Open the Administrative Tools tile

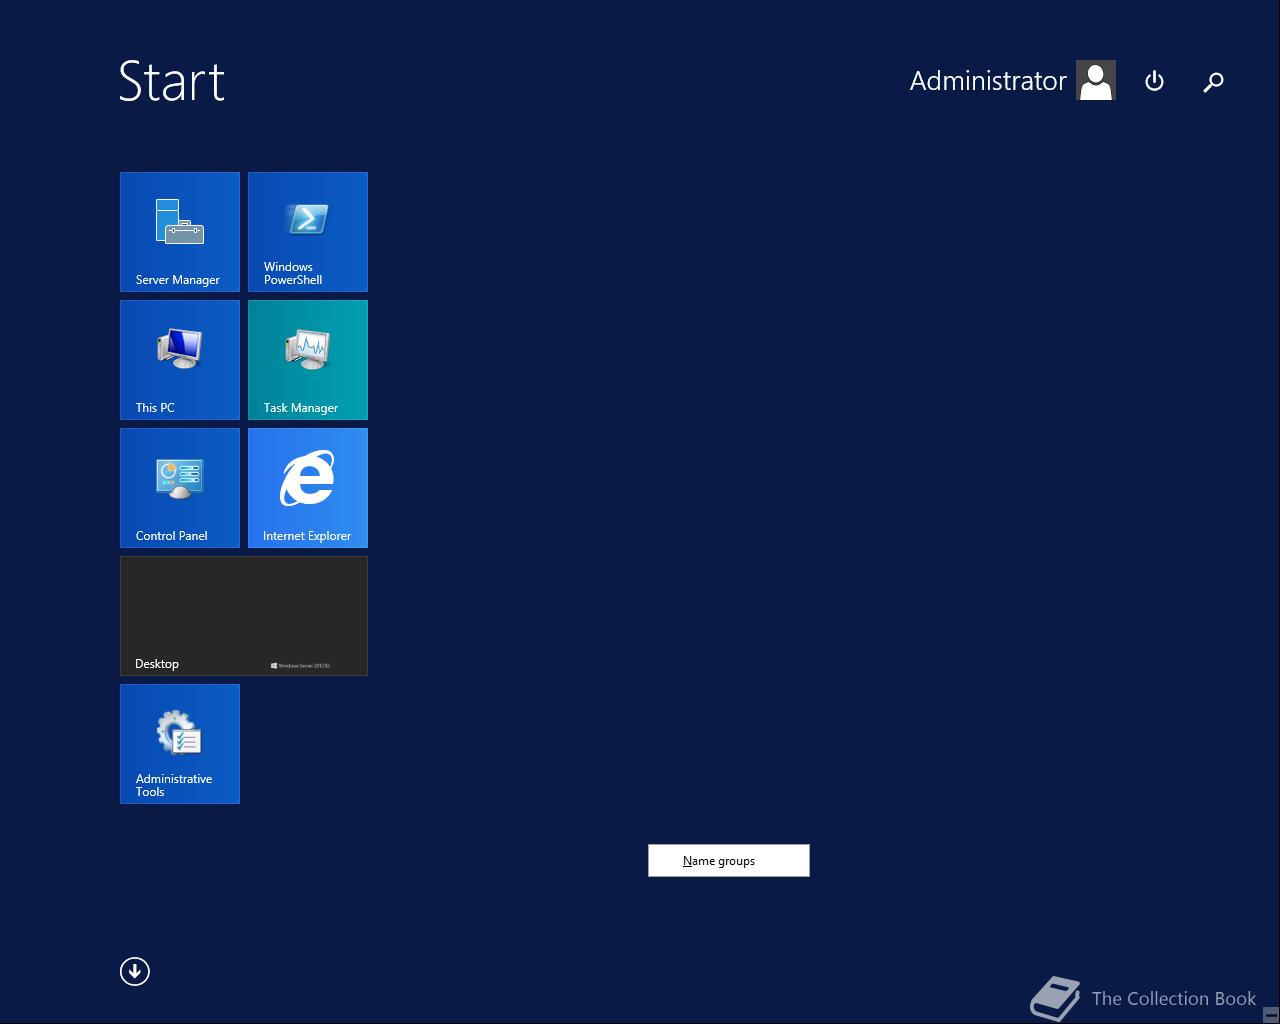pos(180,744)
